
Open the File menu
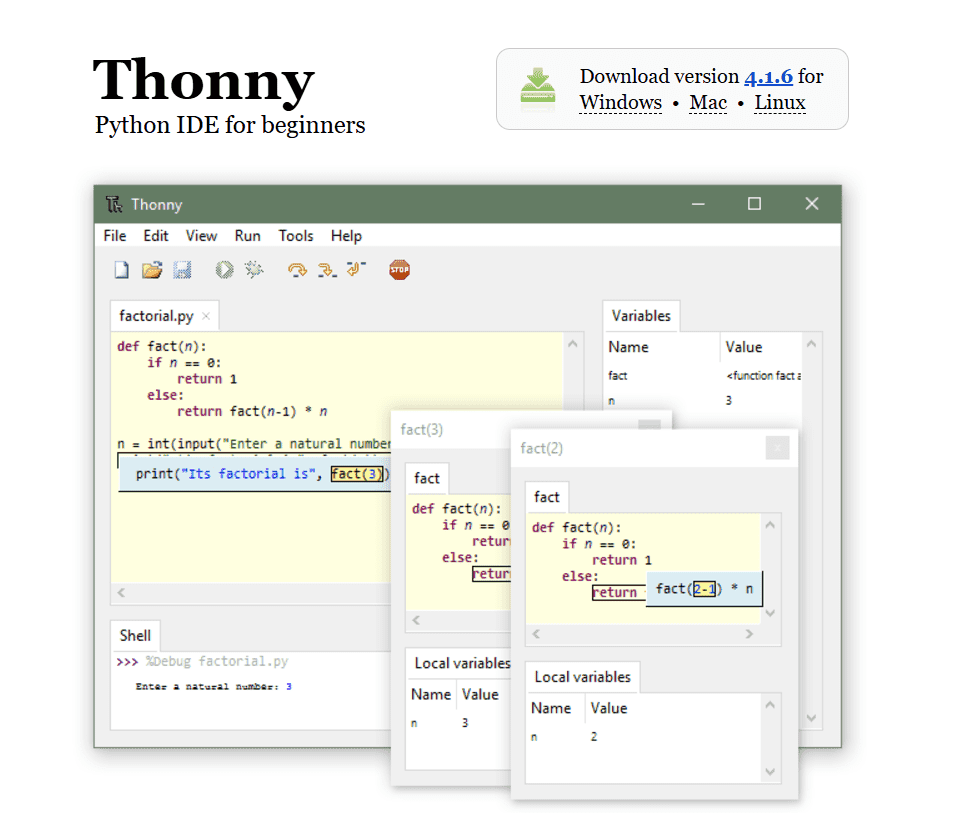coord(115,236)
